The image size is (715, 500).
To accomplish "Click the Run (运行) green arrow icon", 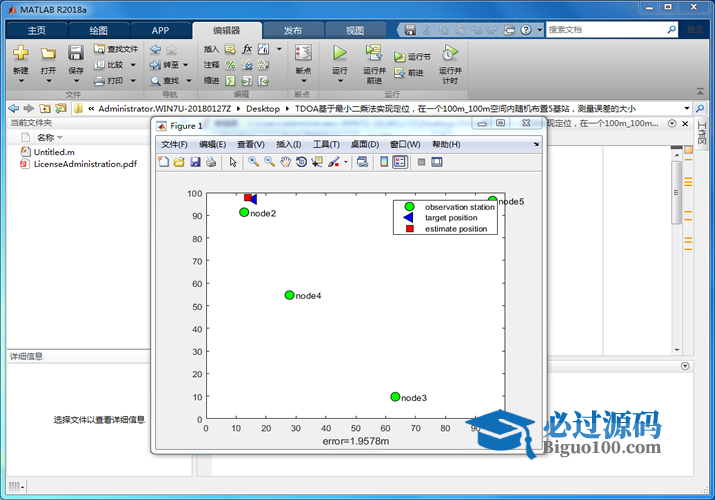I will pos(339,53).
